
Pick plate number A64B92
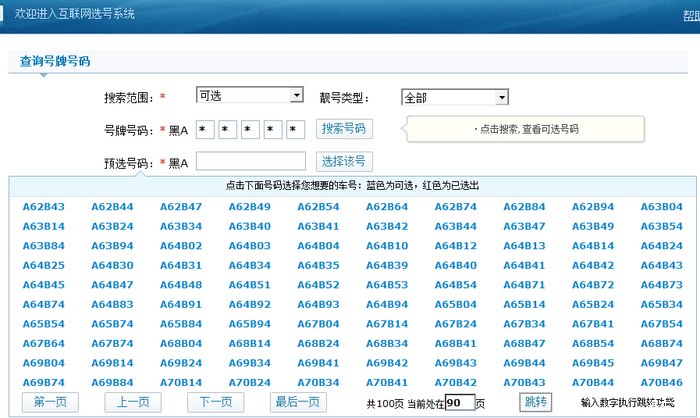pos(250,305)
